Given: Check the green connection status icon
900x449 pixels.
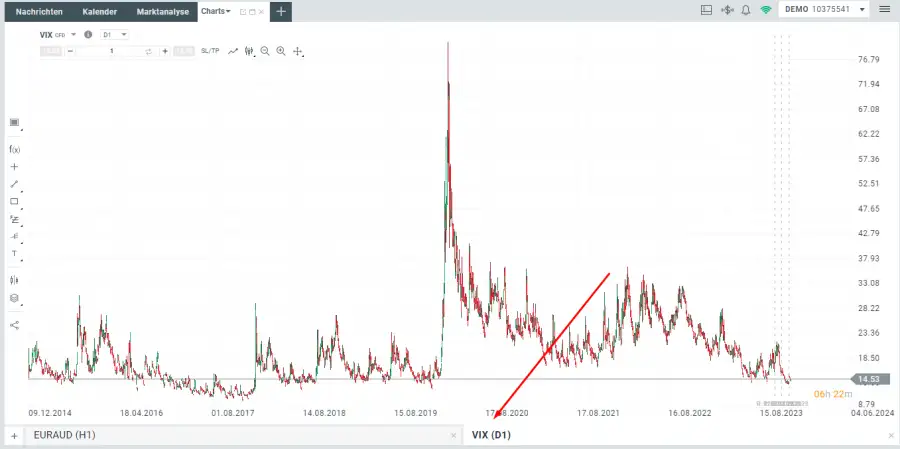Looking at the screenshot, I should [766, 10].
